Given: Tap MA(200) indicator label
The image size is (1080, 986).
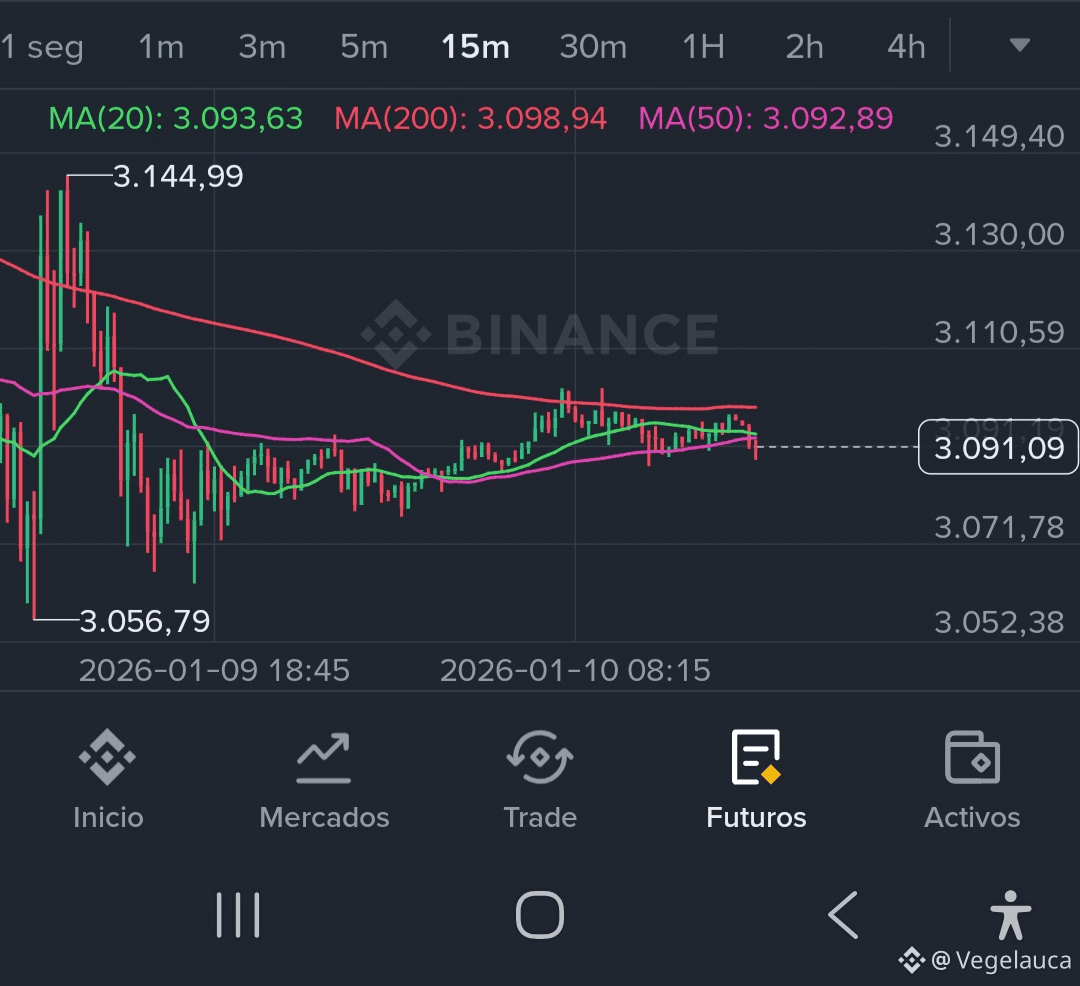Looking at the screenshot, I should point(470,119).
